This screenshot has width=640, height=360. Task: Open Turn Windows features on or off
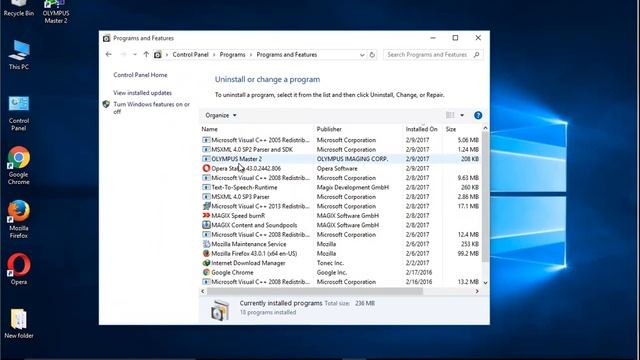pyautogui.click(x=151, y=108)
